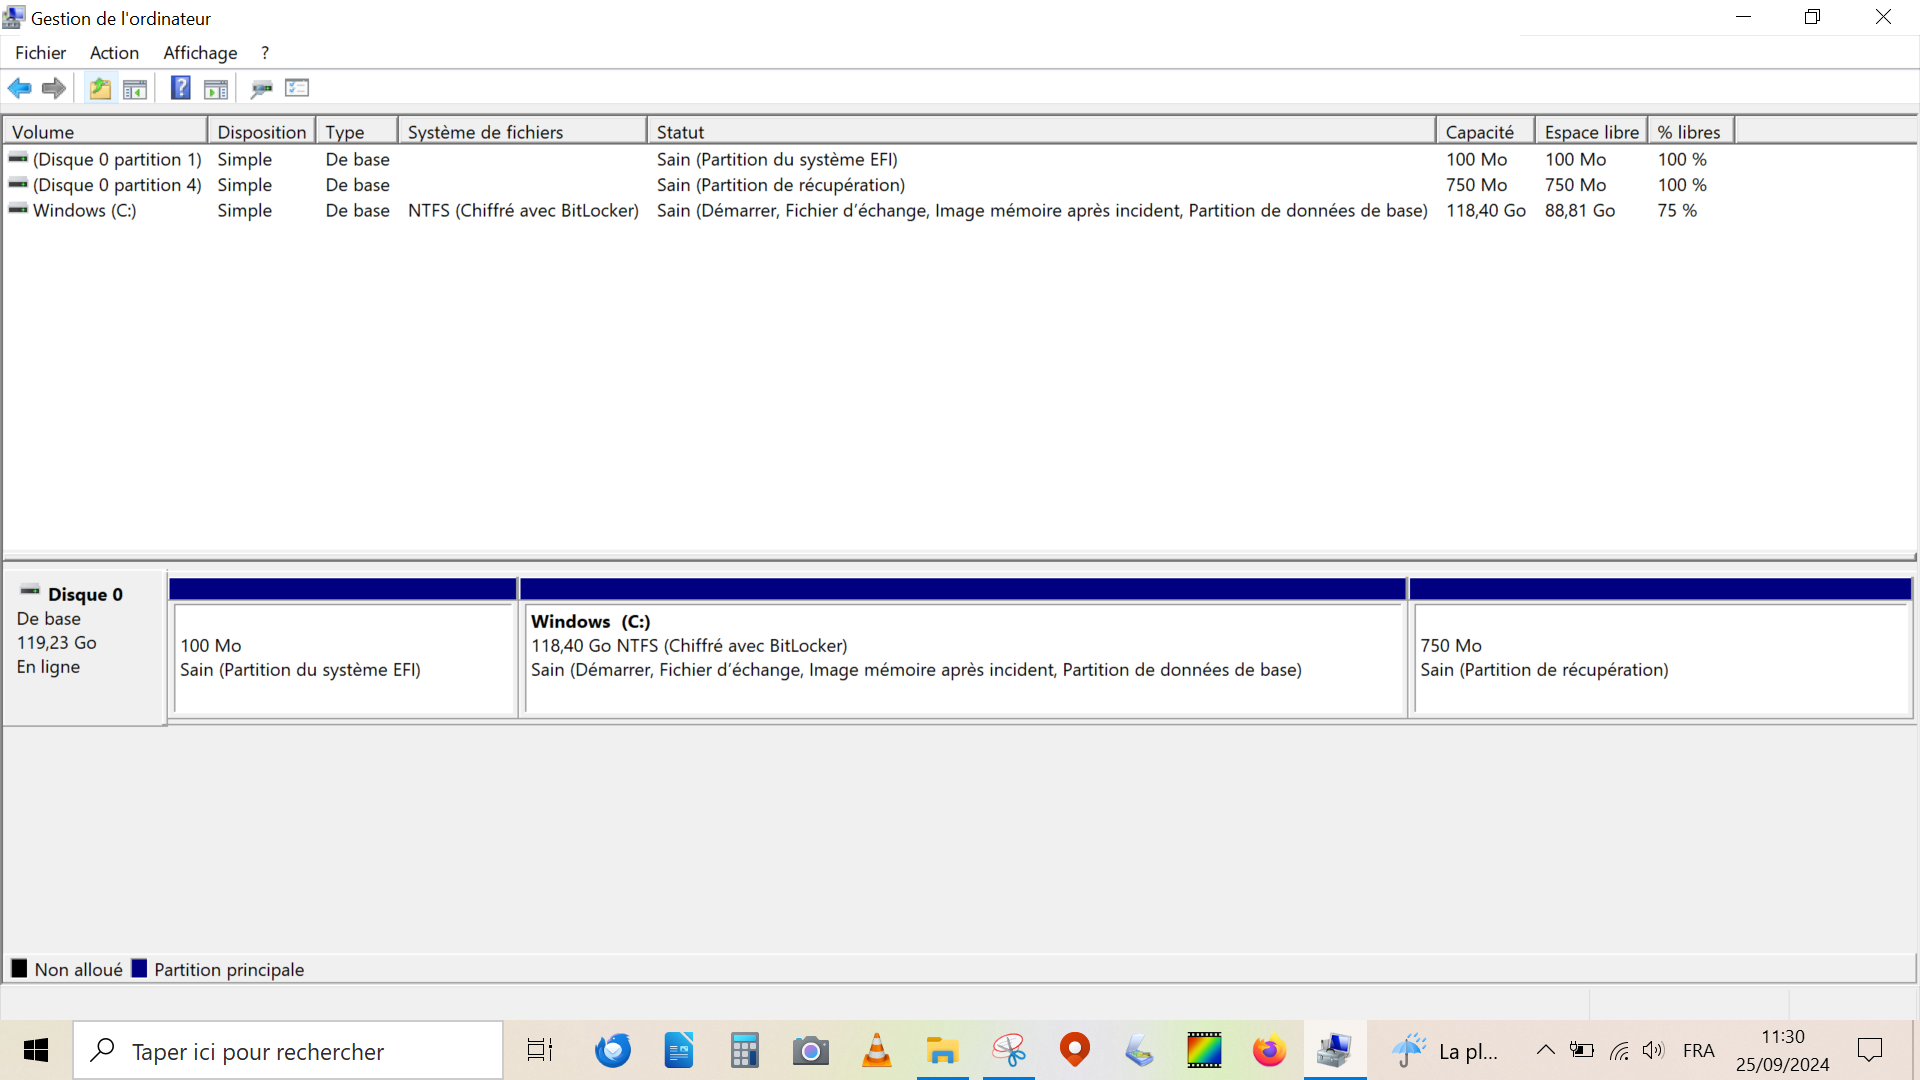Click the blue Back arrow in toolbar
1920x1080 pixels.
click(19, 88)
